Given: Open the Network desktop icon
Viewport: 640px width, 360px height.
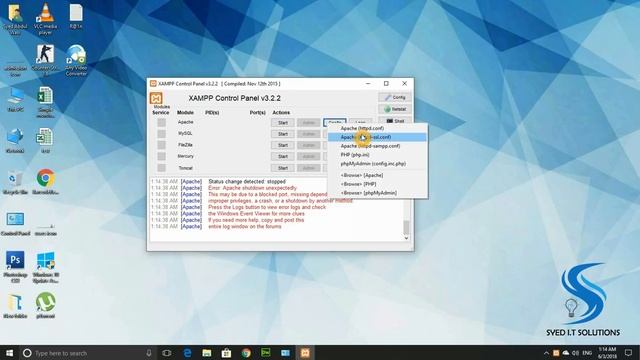Looking at the screenshot, I should (15, 140).
